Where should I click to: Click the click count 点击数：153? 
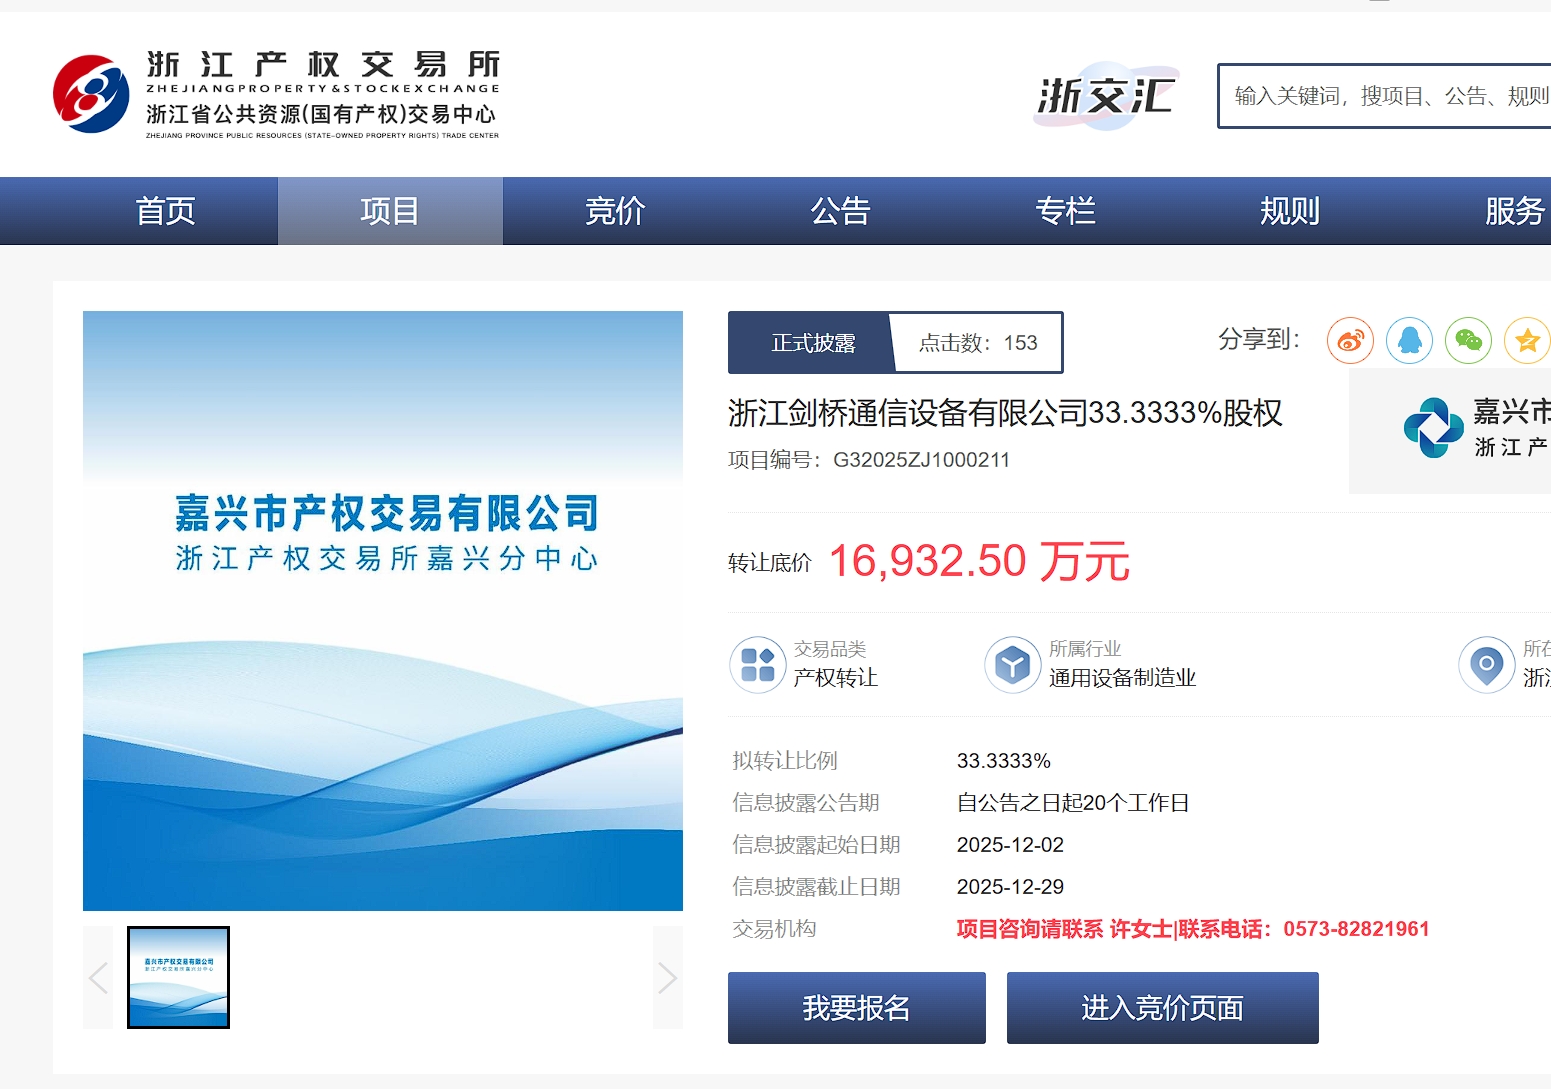978,343
